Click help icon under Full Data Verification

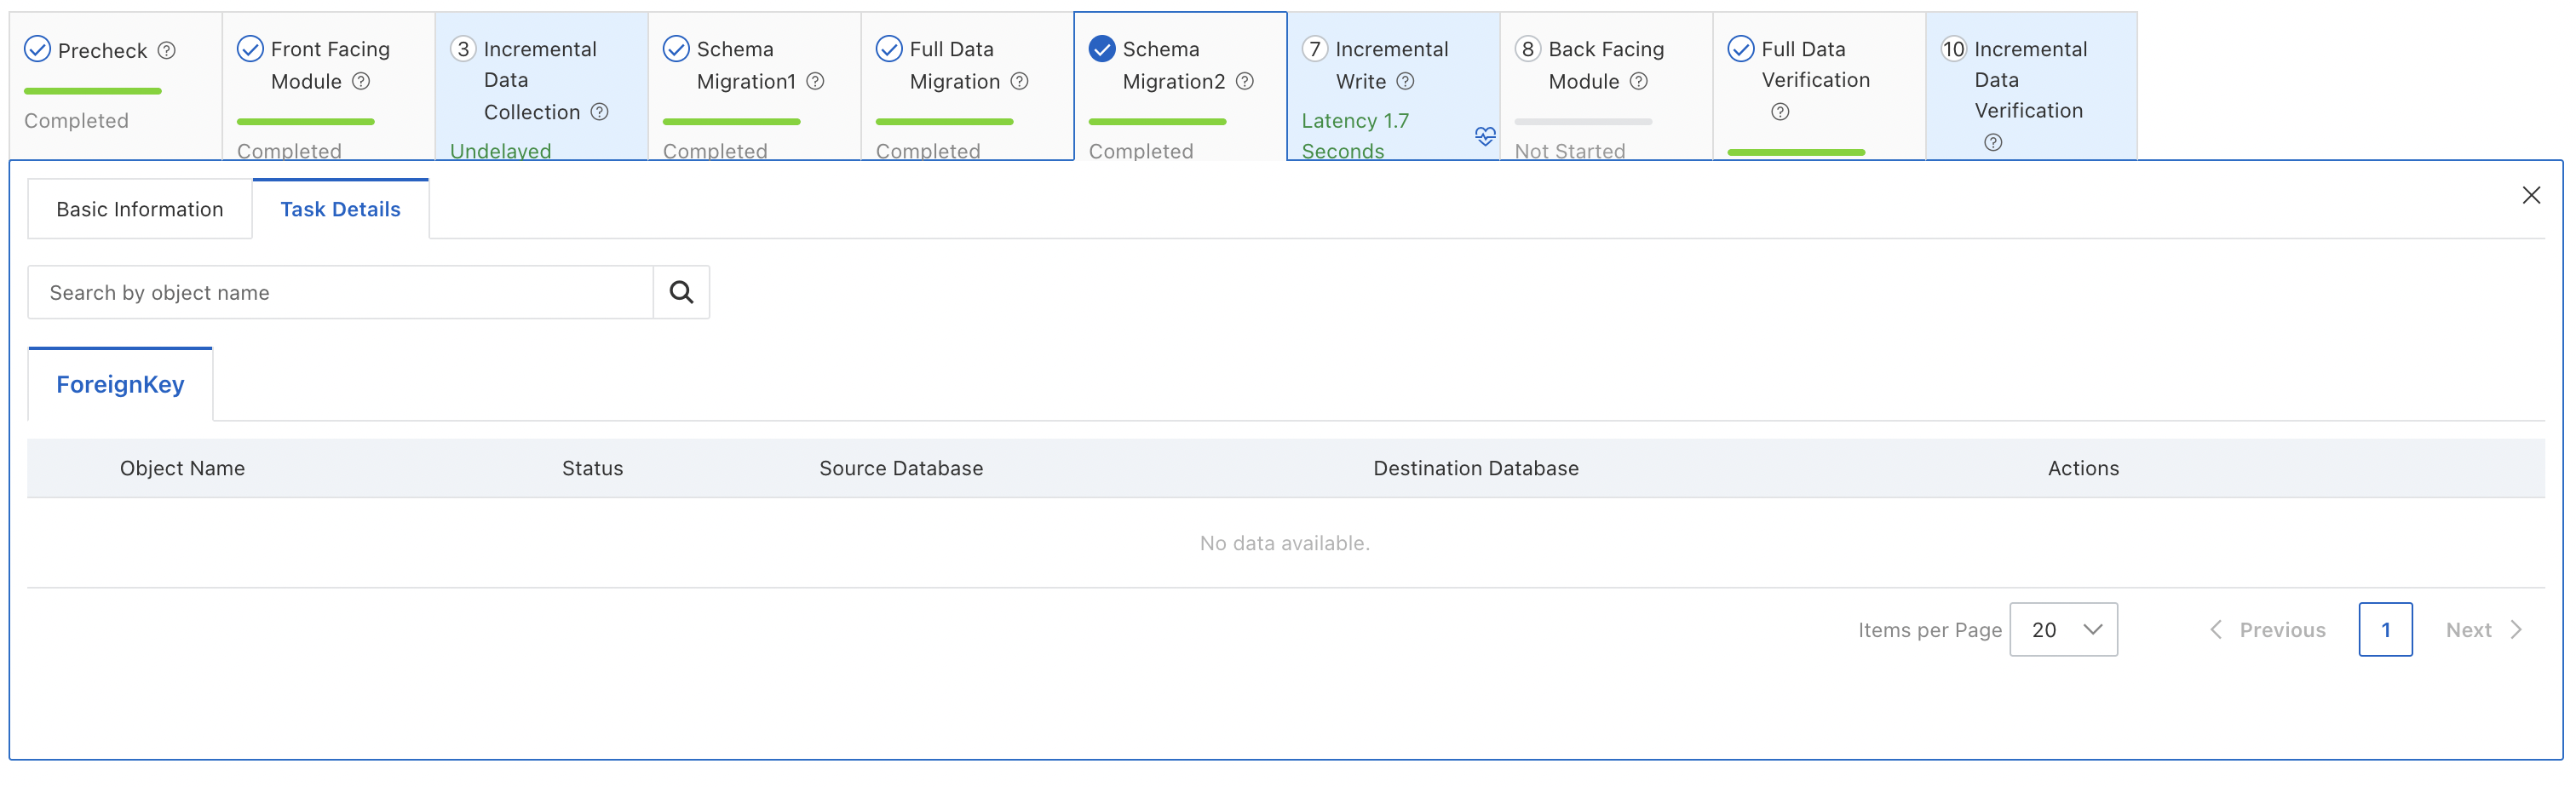click(x=1780, y=112)
